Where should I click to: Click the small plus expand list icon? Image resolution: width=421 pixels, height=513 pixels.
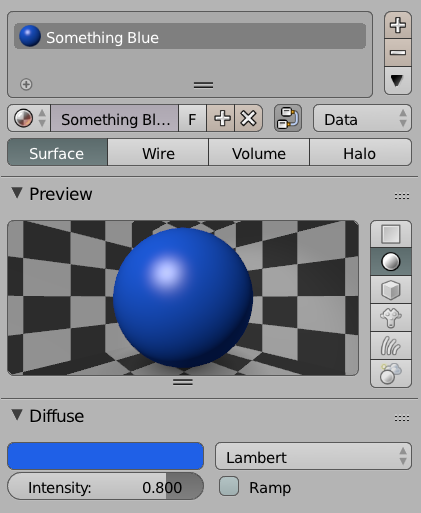point(26,84)
